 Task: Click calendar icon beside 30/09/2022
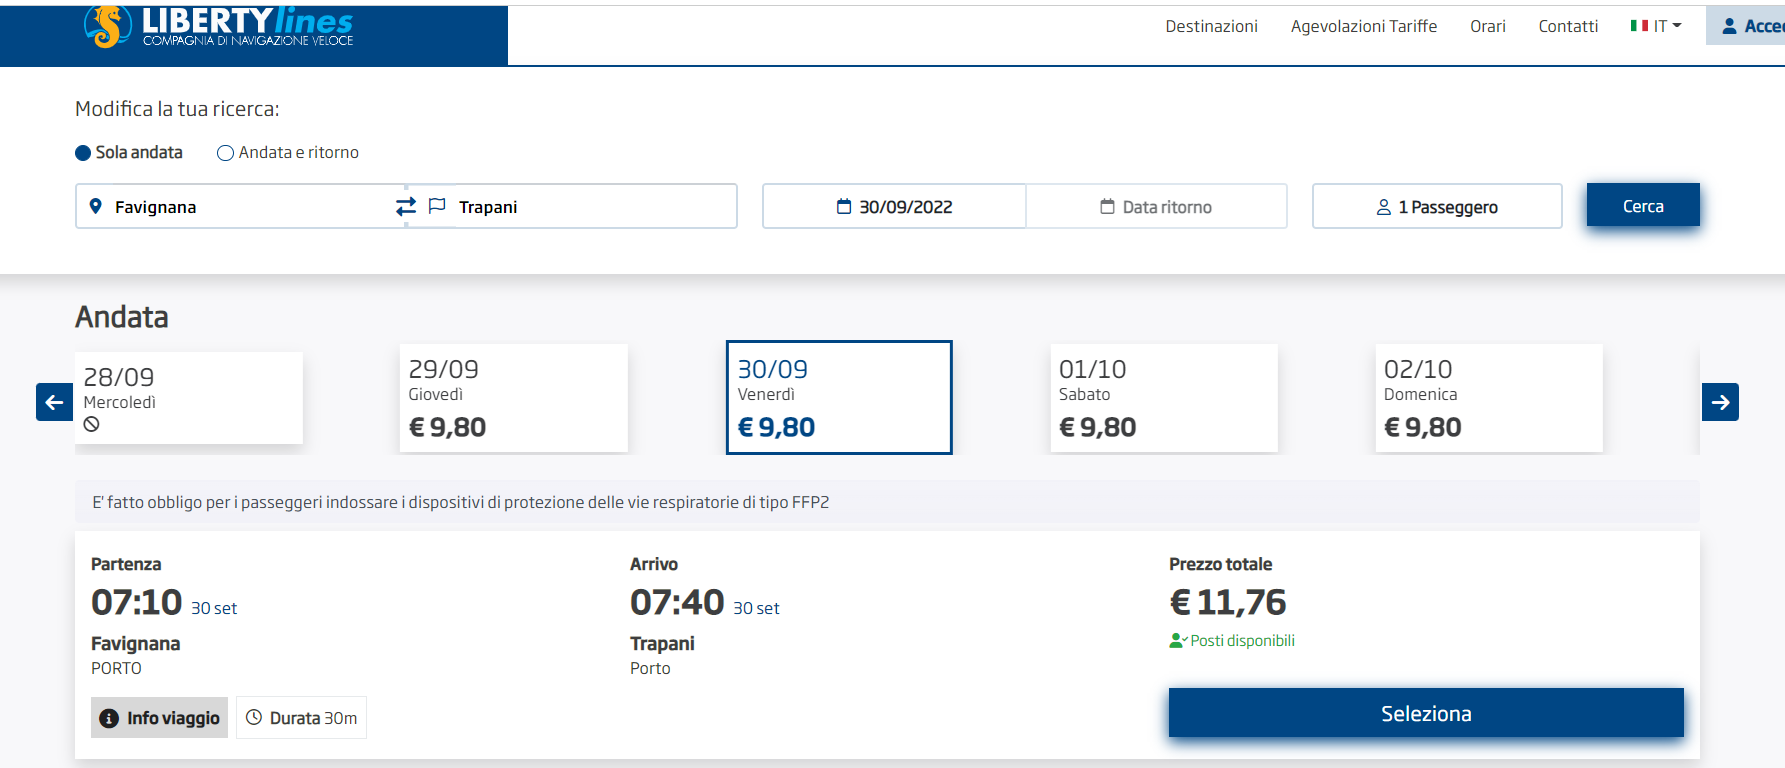(x=844, y=207)
